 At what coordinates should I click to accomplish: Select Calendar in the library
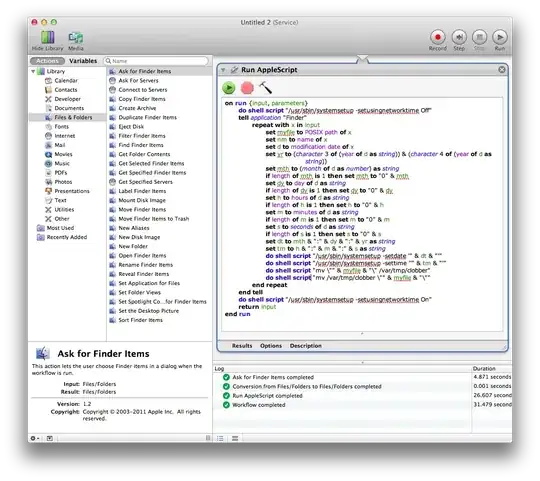coord(66,81)
